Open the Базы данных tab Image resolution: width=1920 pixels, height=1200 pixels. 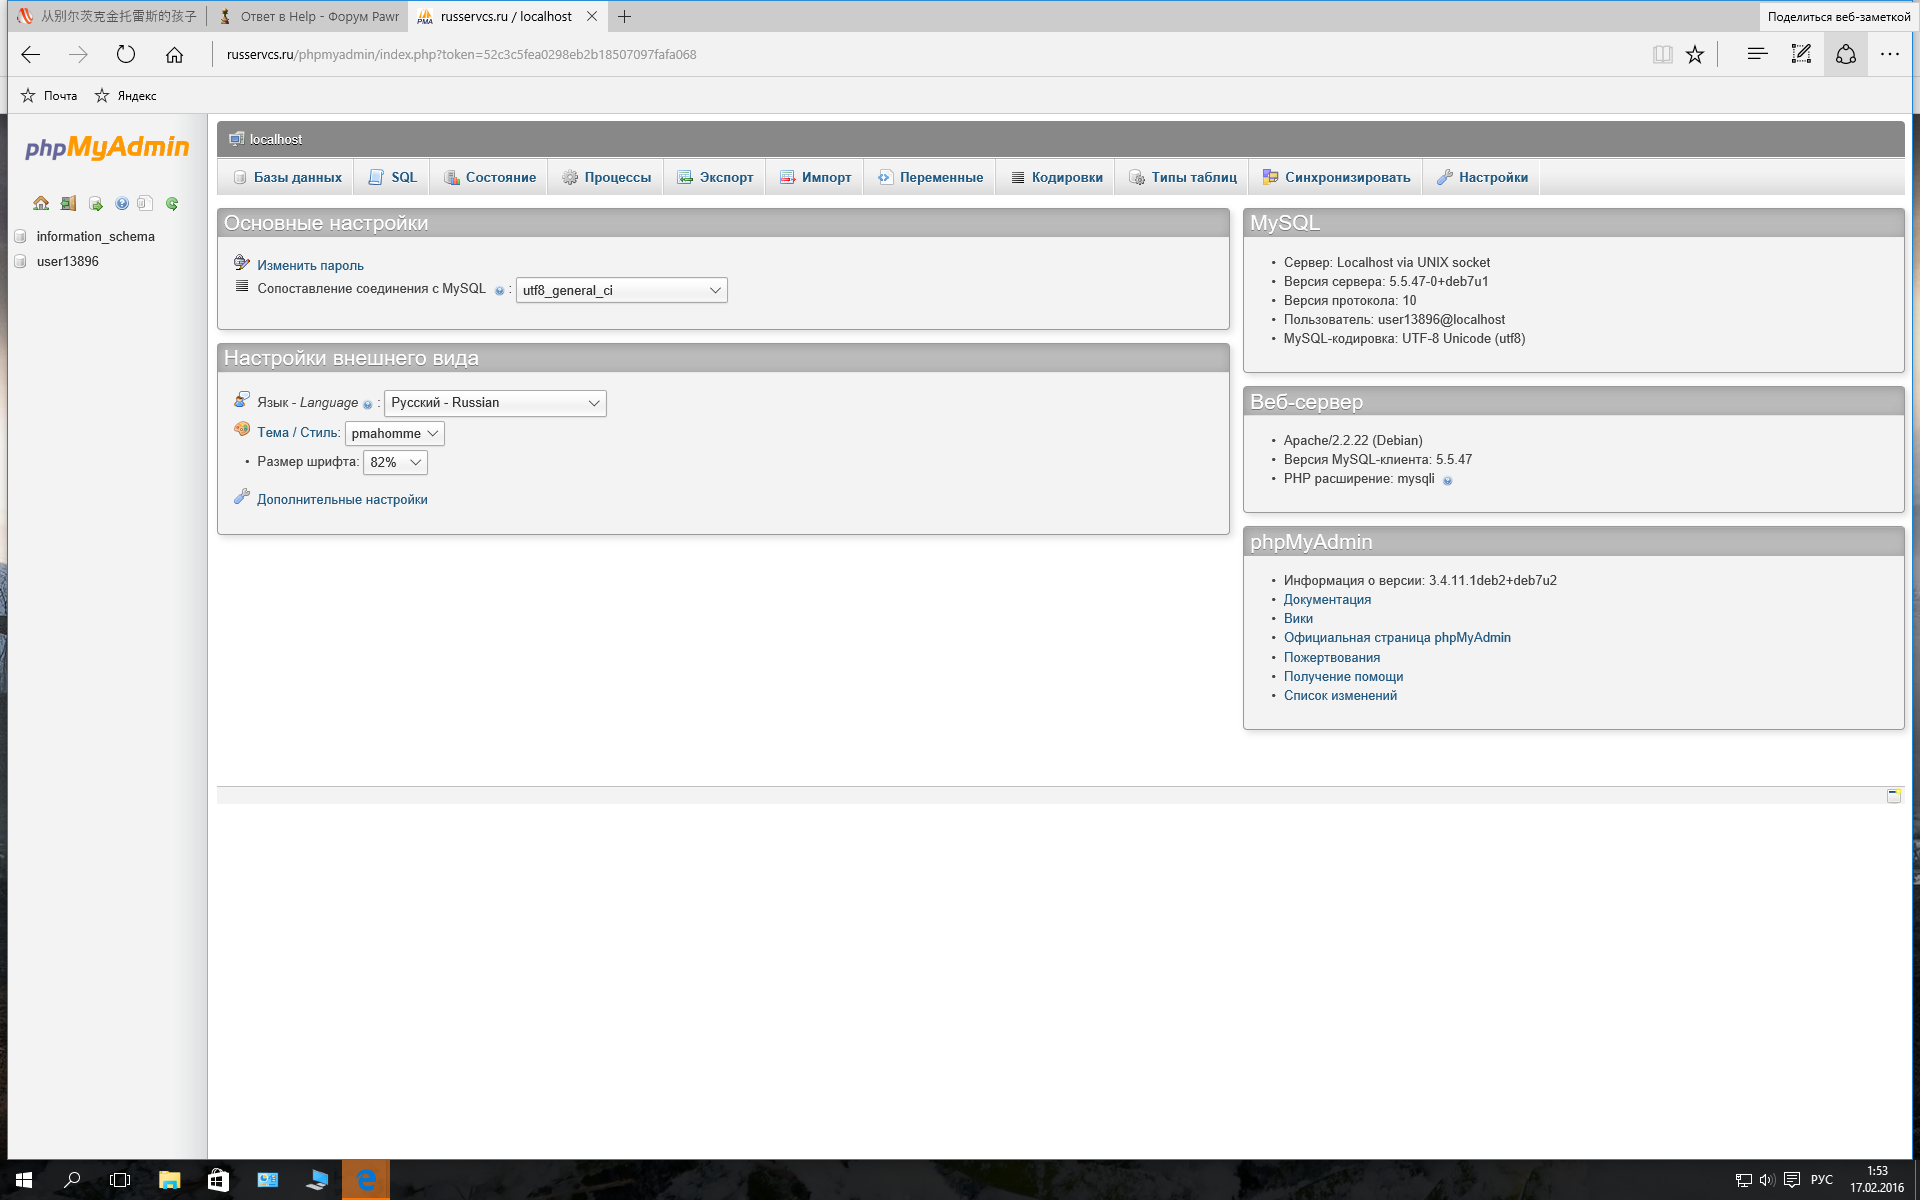coord(287,177)
